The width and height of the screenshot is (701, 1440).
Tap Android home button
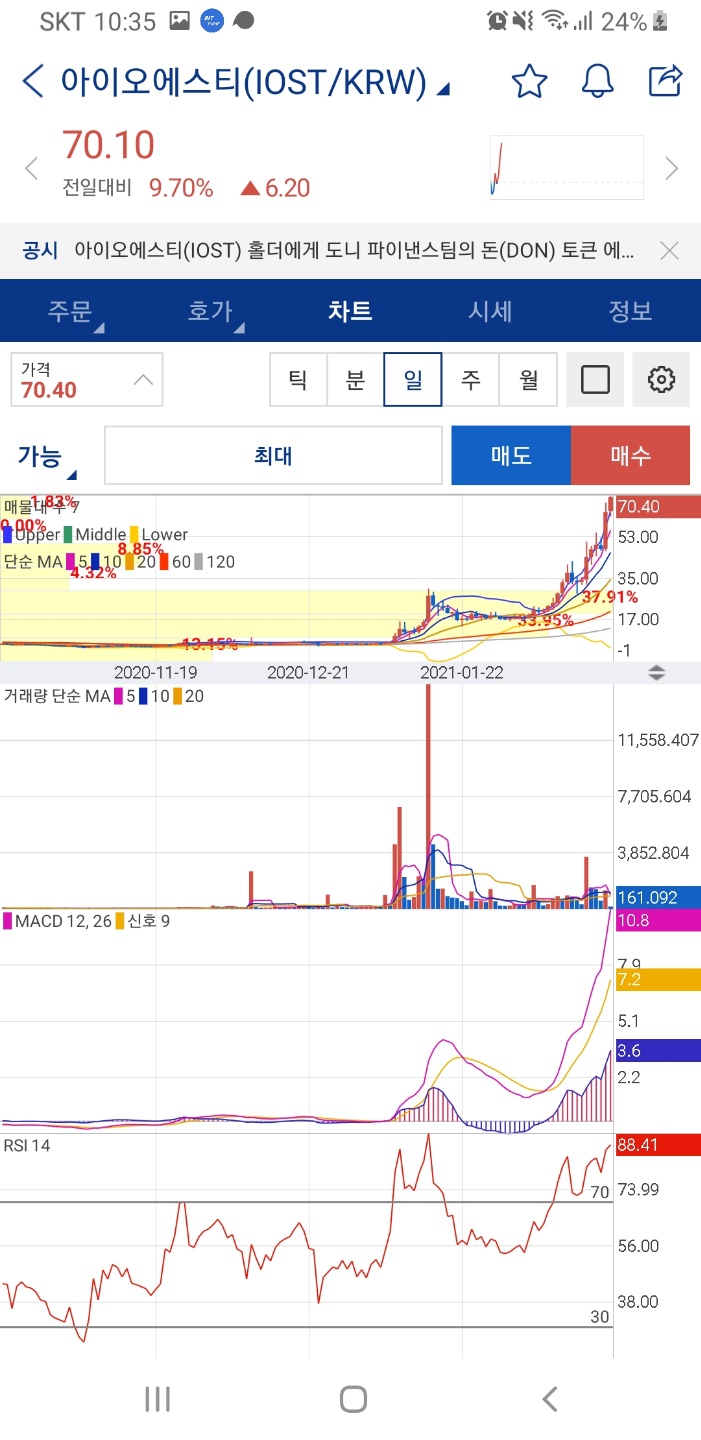click(x=353, y=1399)
